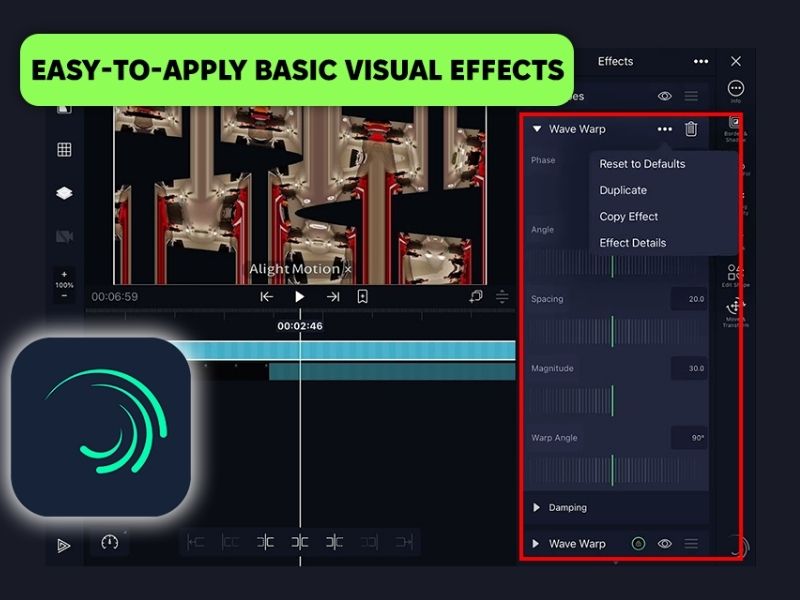The height and width of the screenshot is (600, 800).
Task: Click the video preview canvas
Action: coord(300,195)
